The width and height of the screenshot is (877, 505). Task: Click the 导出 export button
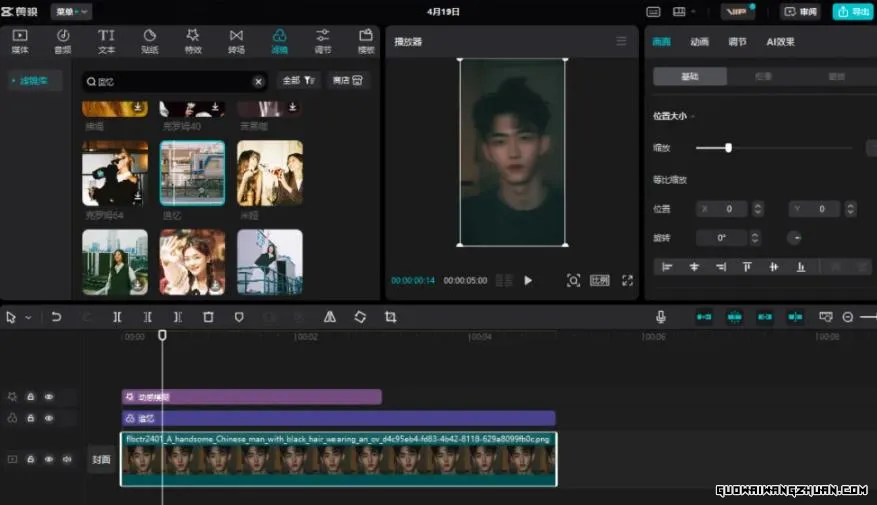pyautogui.click(x=853, y=11)
